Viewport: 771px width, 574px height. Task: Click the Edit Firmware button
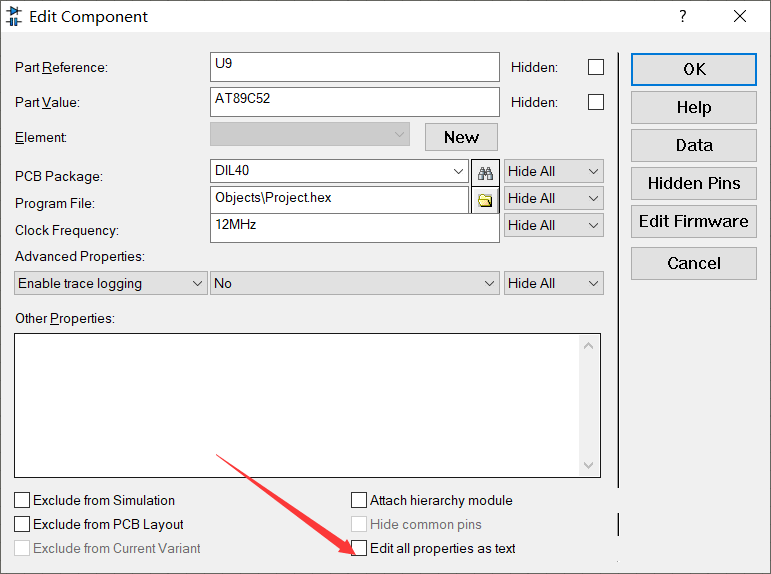click(x=694, y=221)
